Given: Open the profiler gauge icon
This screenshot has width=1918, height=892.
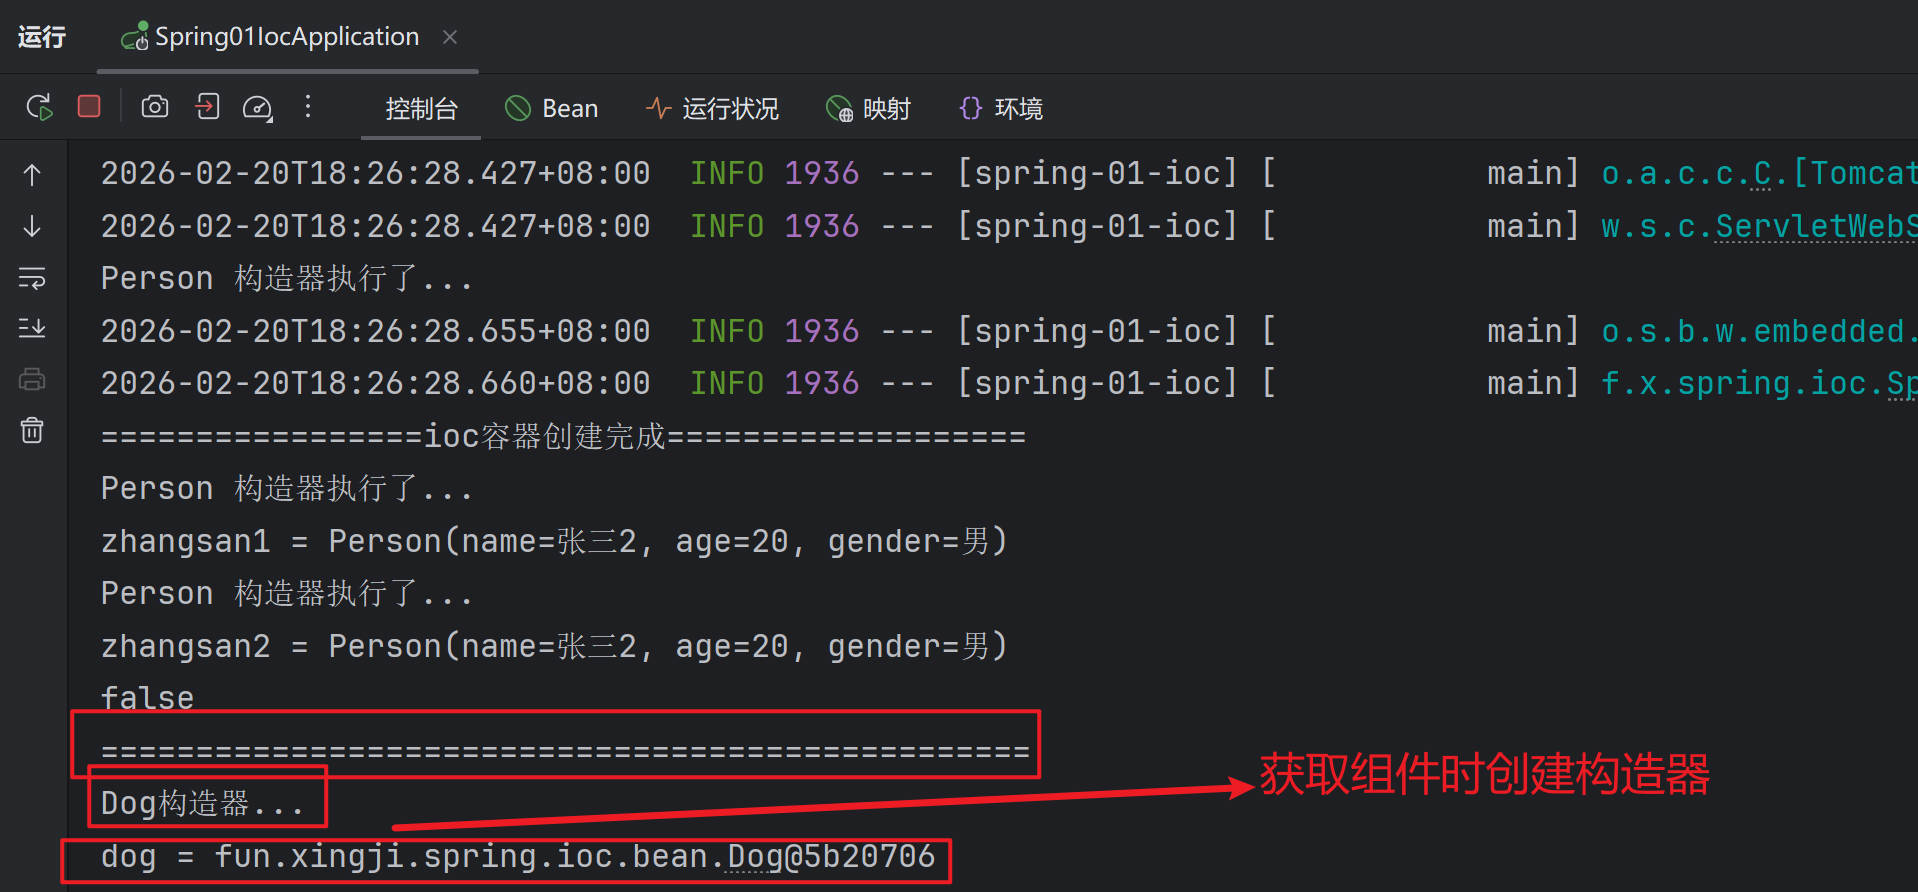Looking at the screenshot, I should click(x=257, y=107).
